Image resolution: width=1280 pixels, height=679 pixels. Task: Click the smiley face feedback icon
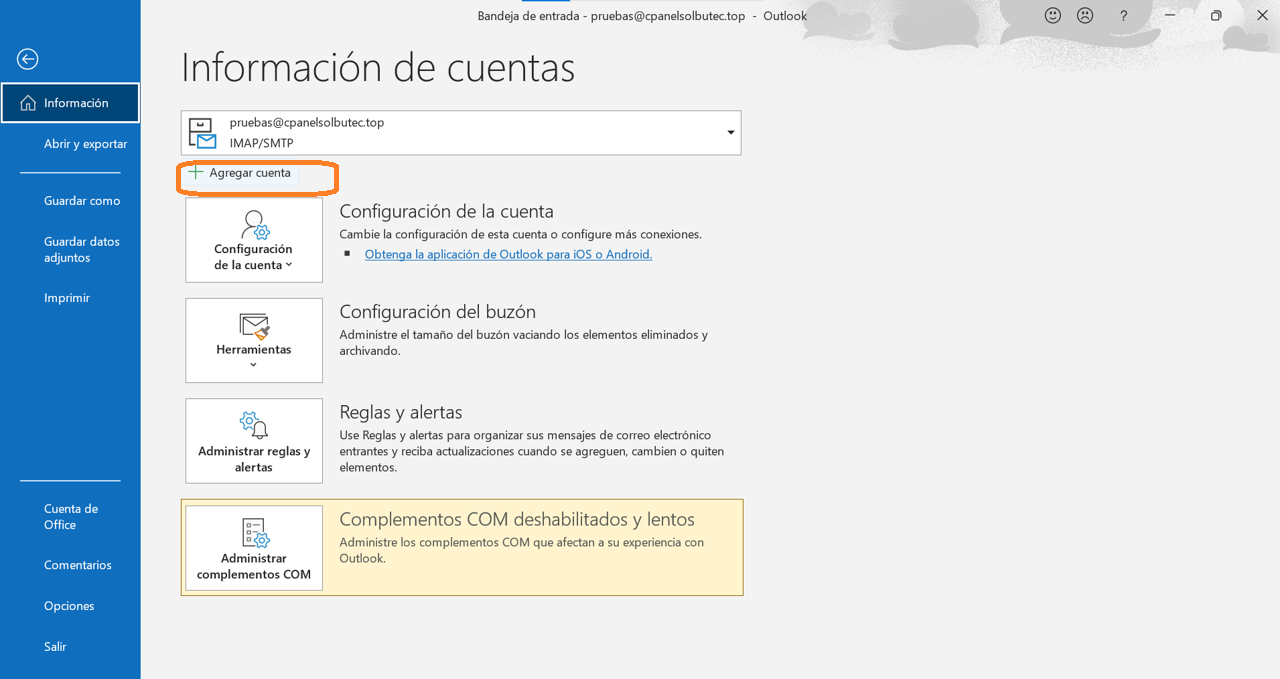pyautogui.click(x=1052, y=16)
